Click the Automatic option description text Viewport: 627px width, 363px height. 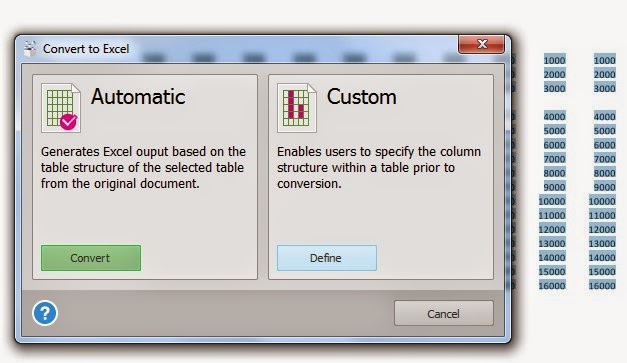point(143,168)
